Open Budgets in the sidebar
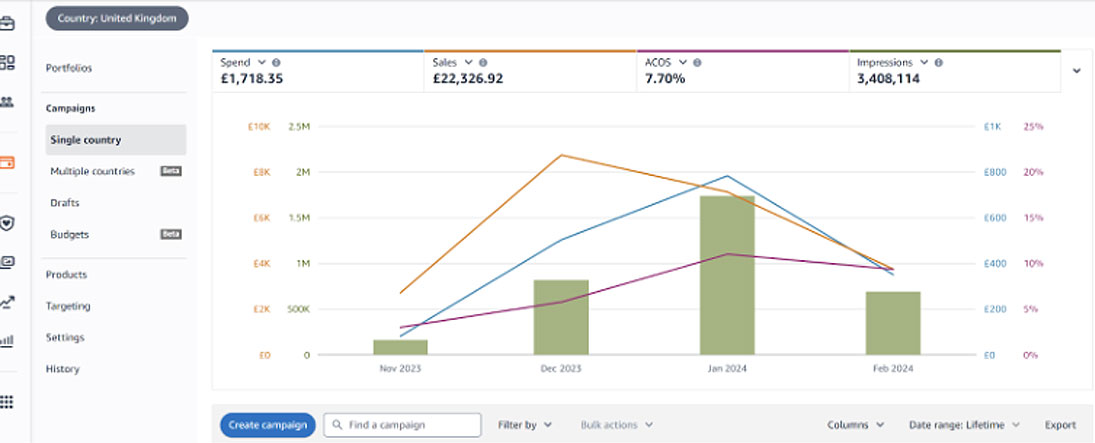 (69, 235)
